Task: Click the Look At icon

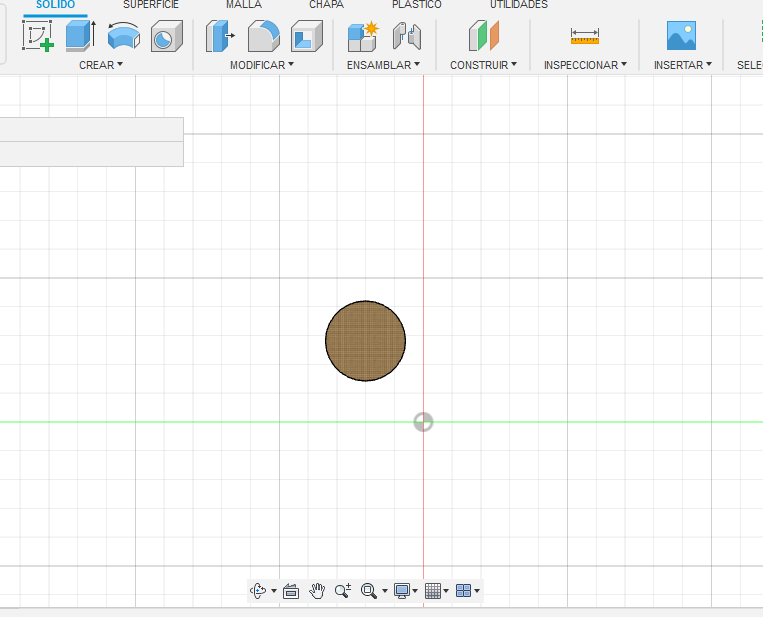Action: pyautogui.click(x=291, y=591)
